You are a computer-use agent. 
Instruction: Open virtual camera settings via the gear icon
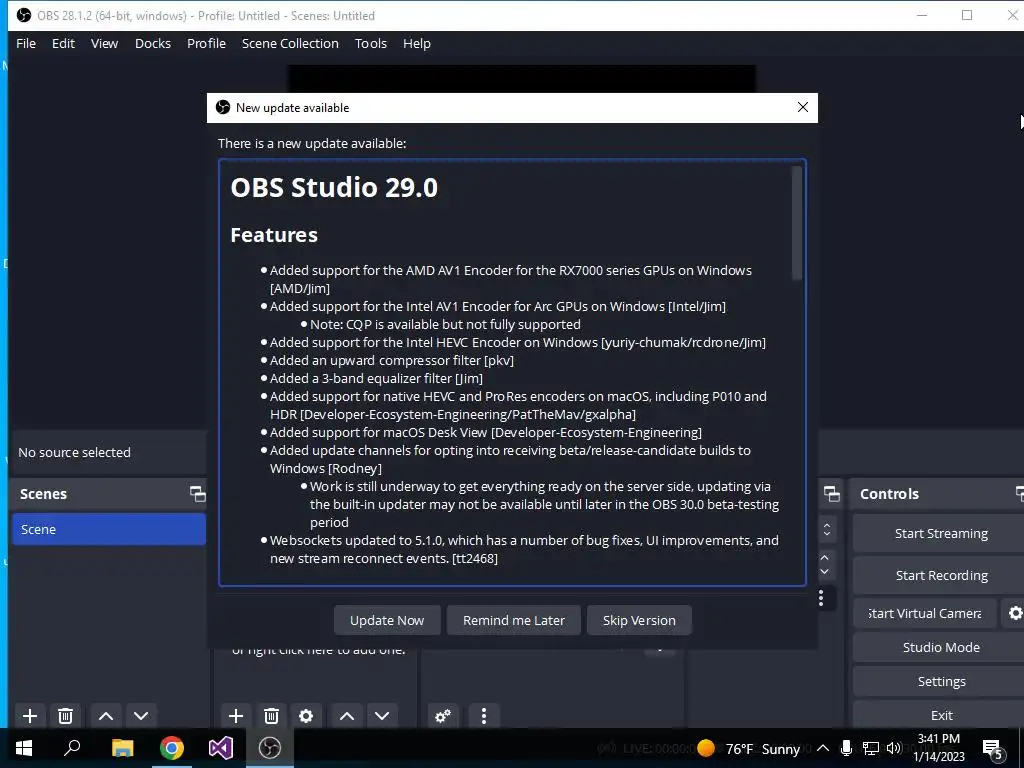point(1015,613)
